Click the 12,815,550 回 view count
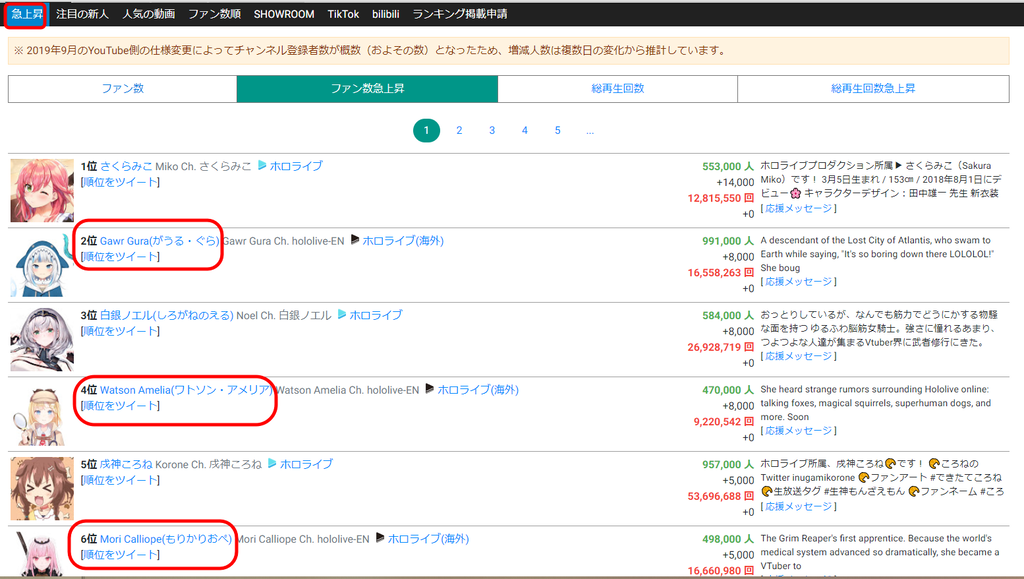The width and height of the screenshot is (1024, 579). click(721, 198)
